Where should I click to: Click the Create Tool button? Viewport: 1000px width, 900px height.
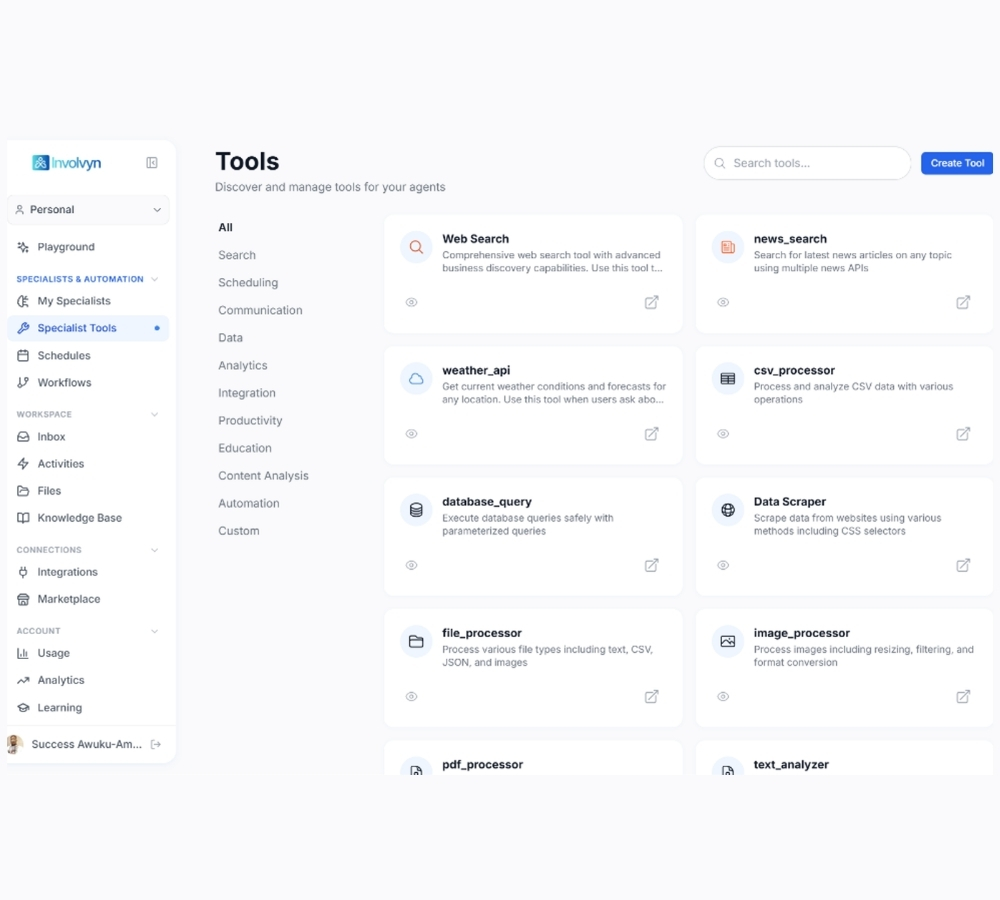[x=956, y=163]
